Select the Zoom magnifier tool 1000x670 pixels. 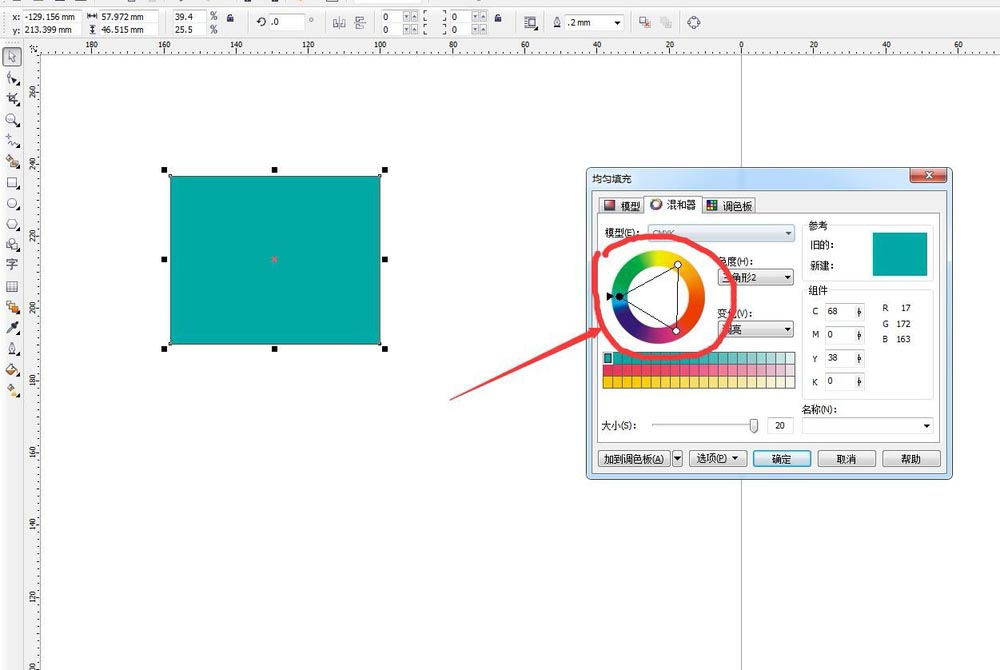[x=12, y=120]
